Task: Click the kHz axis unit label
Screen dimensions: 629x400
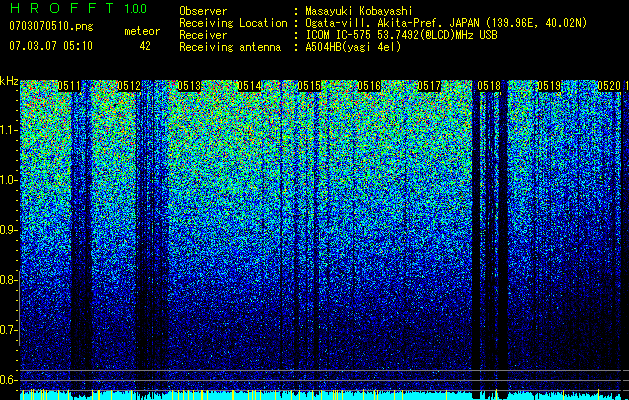Action: (x=9, y=81)
